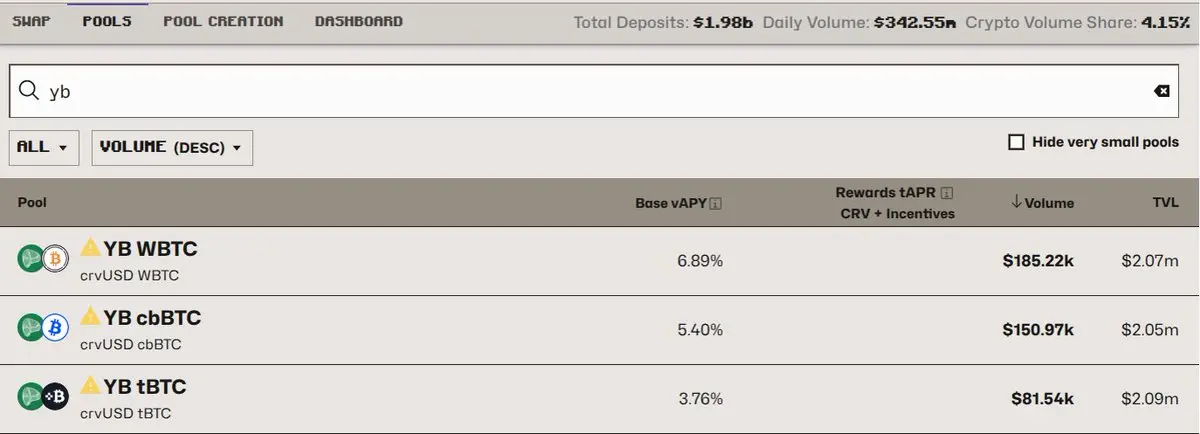This screenshot has height=434, width=1200.
Task: Sort by the Volume column header
Action: pyautogui.click(x=1042, y=203)
